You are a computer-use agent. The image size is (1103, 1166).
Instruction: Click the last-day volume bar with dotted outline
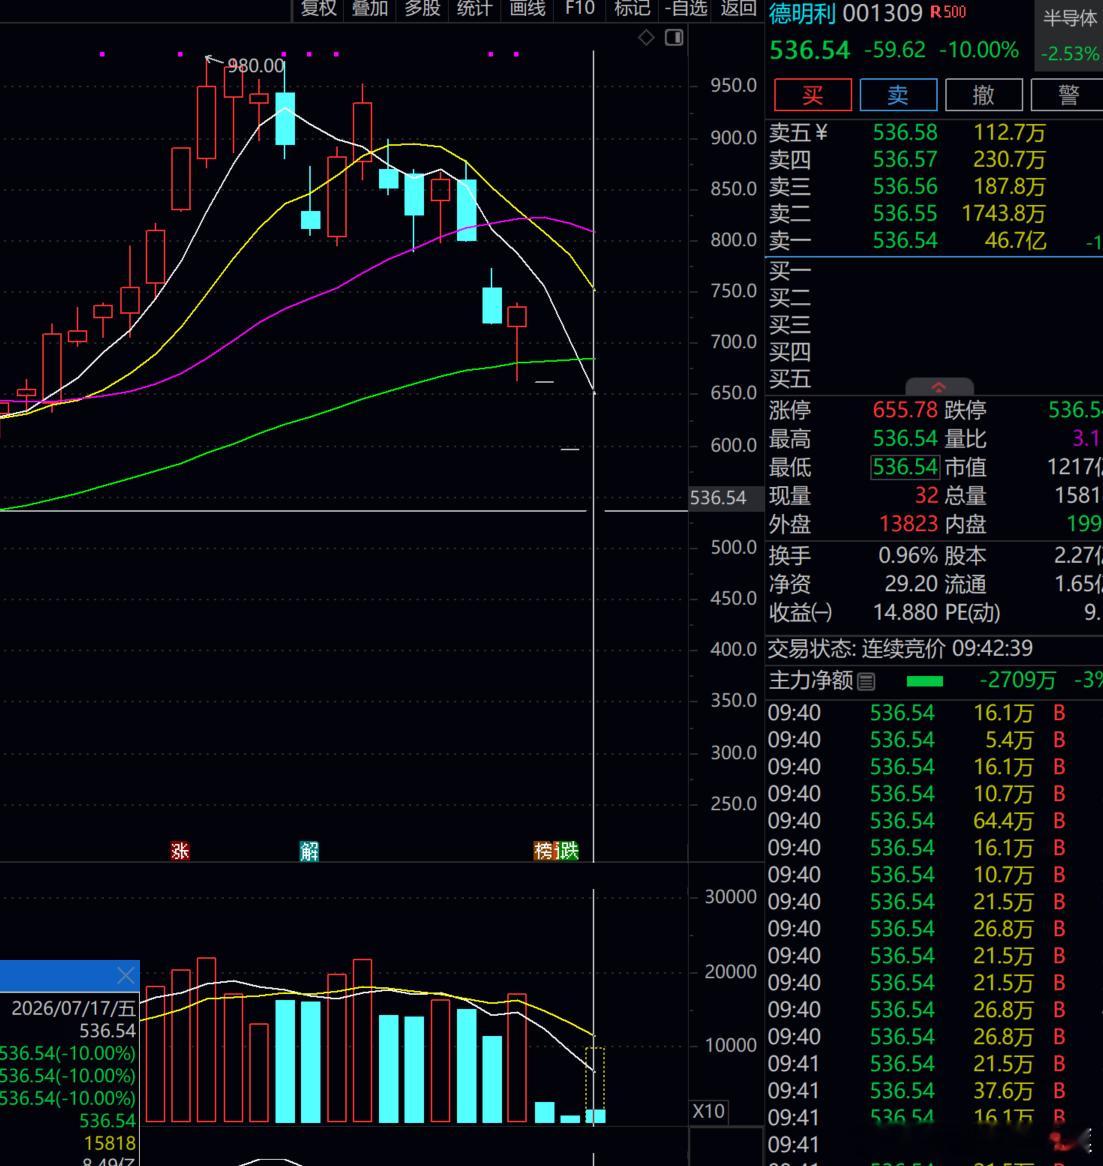pos(595,1085)
